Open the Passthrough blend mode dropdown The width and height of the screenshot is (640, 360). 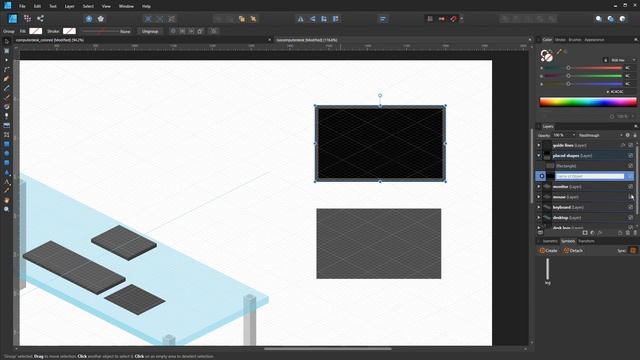click(x=600, y=135)
